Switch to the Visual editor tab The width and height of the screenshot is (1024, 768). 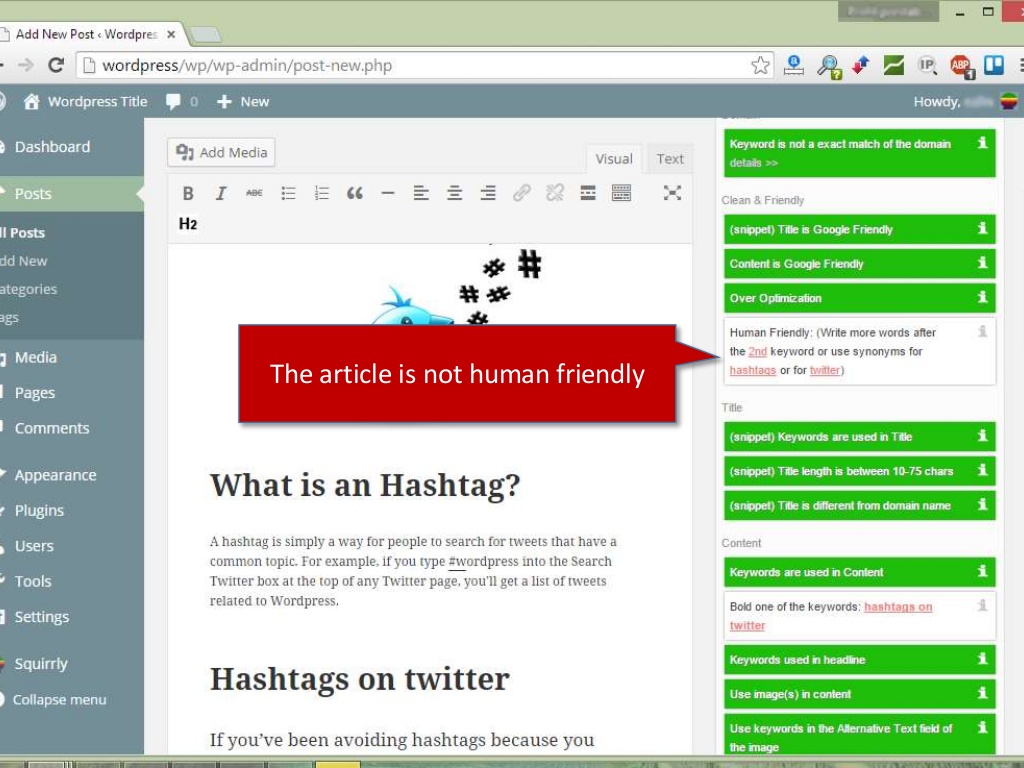pos(613,159)
